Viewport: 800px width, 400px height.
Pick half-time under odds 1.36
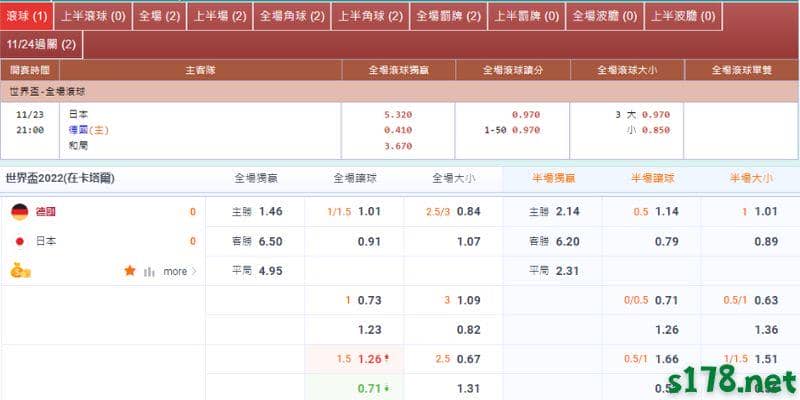(x=766, y=330)
